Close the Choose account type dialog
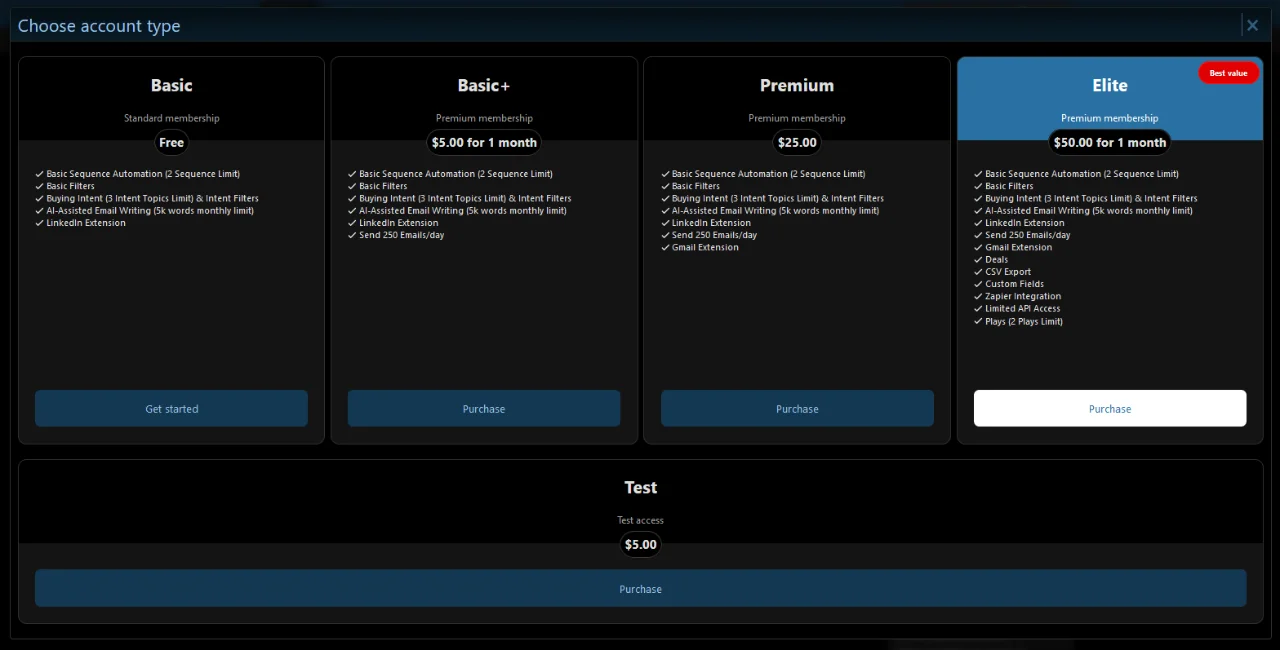 pyautogui.click(x=1252, y=25)
